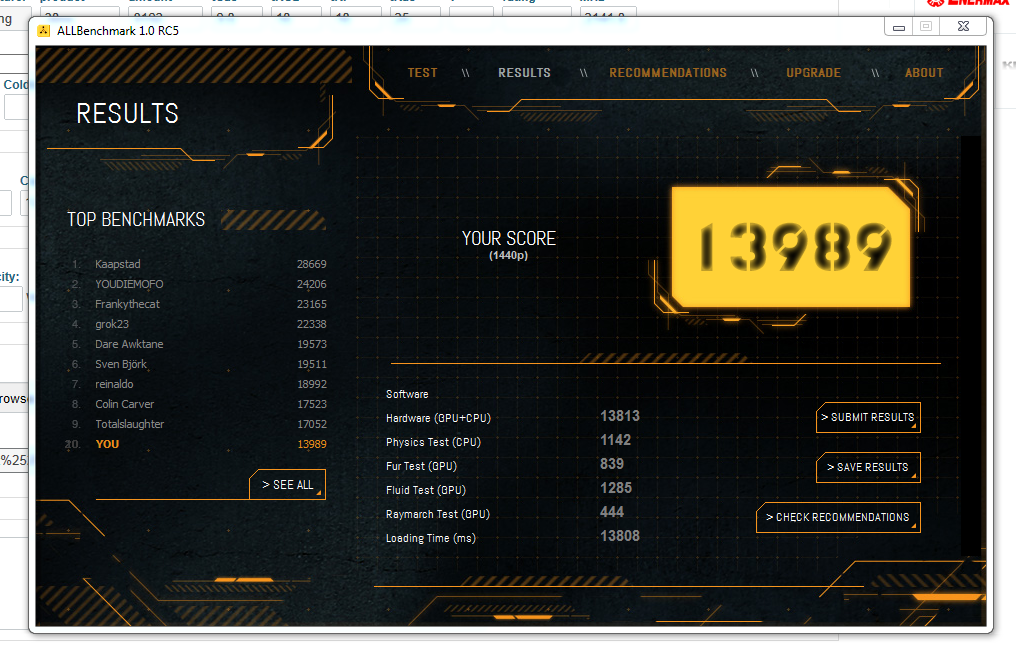Click Kaapstad's score 28669
1016x657 pixels.
(x=312, y=264)
